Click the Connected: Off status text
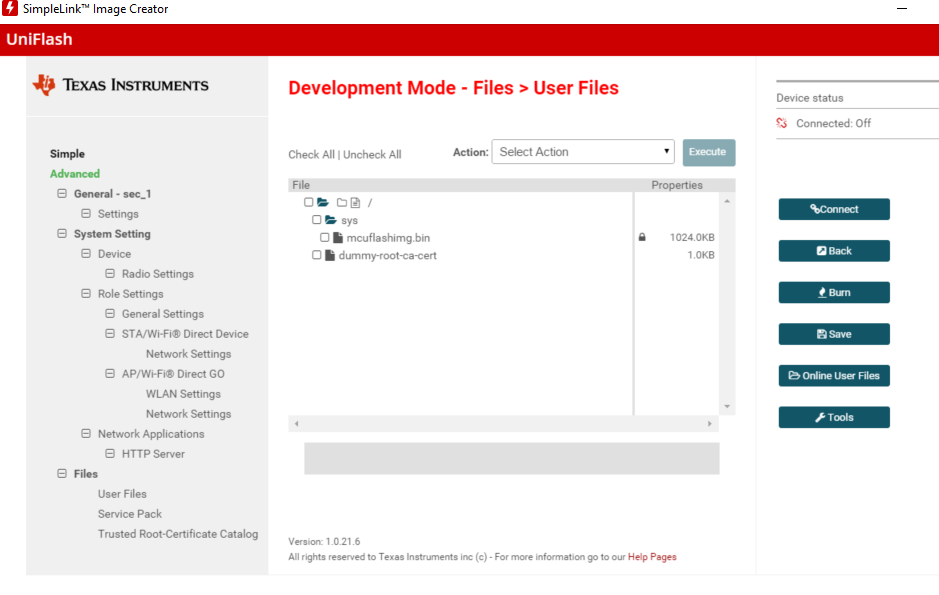939x595 pixels. tap(833, 123)
